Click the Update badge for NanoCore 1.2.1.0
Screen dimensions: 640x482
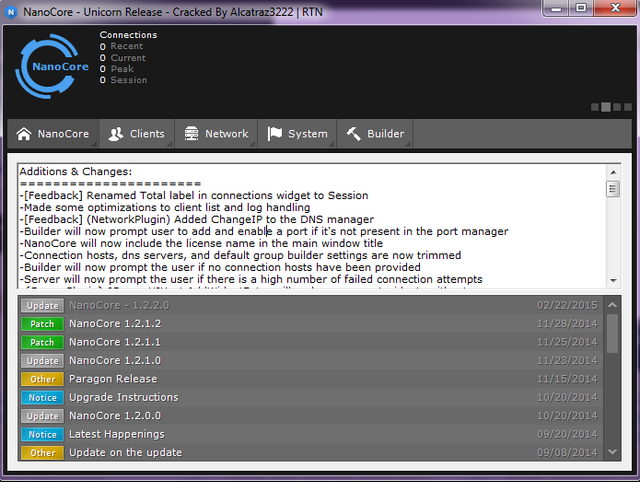42,360
